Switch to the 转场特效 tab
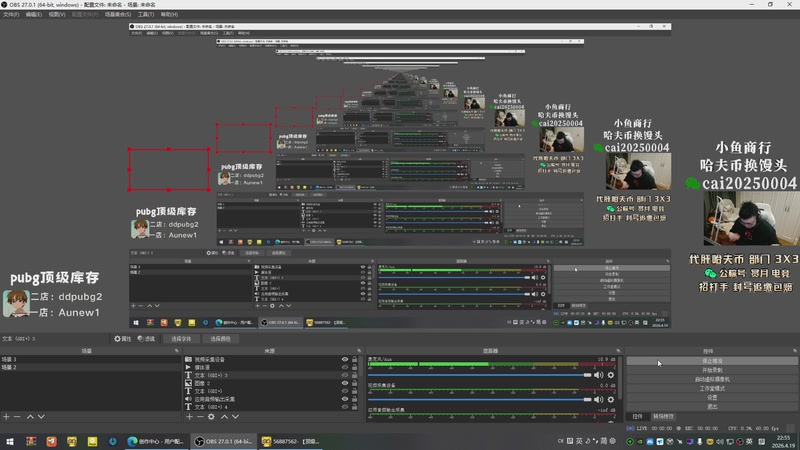Image resolution: width=800 pixels, height=450 pixels. (663, 417)
